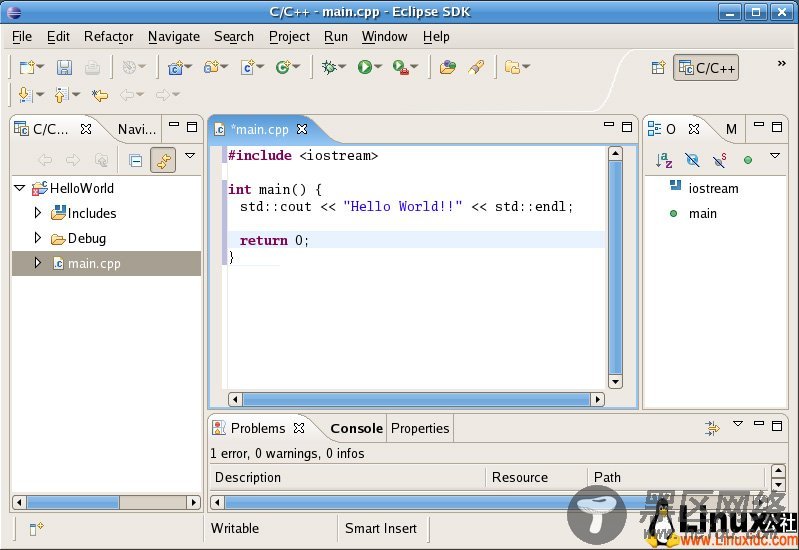799x550 pixels.
Task: Expand the Includes tree node
Action: pyautogui.click(x=38, y=213)
